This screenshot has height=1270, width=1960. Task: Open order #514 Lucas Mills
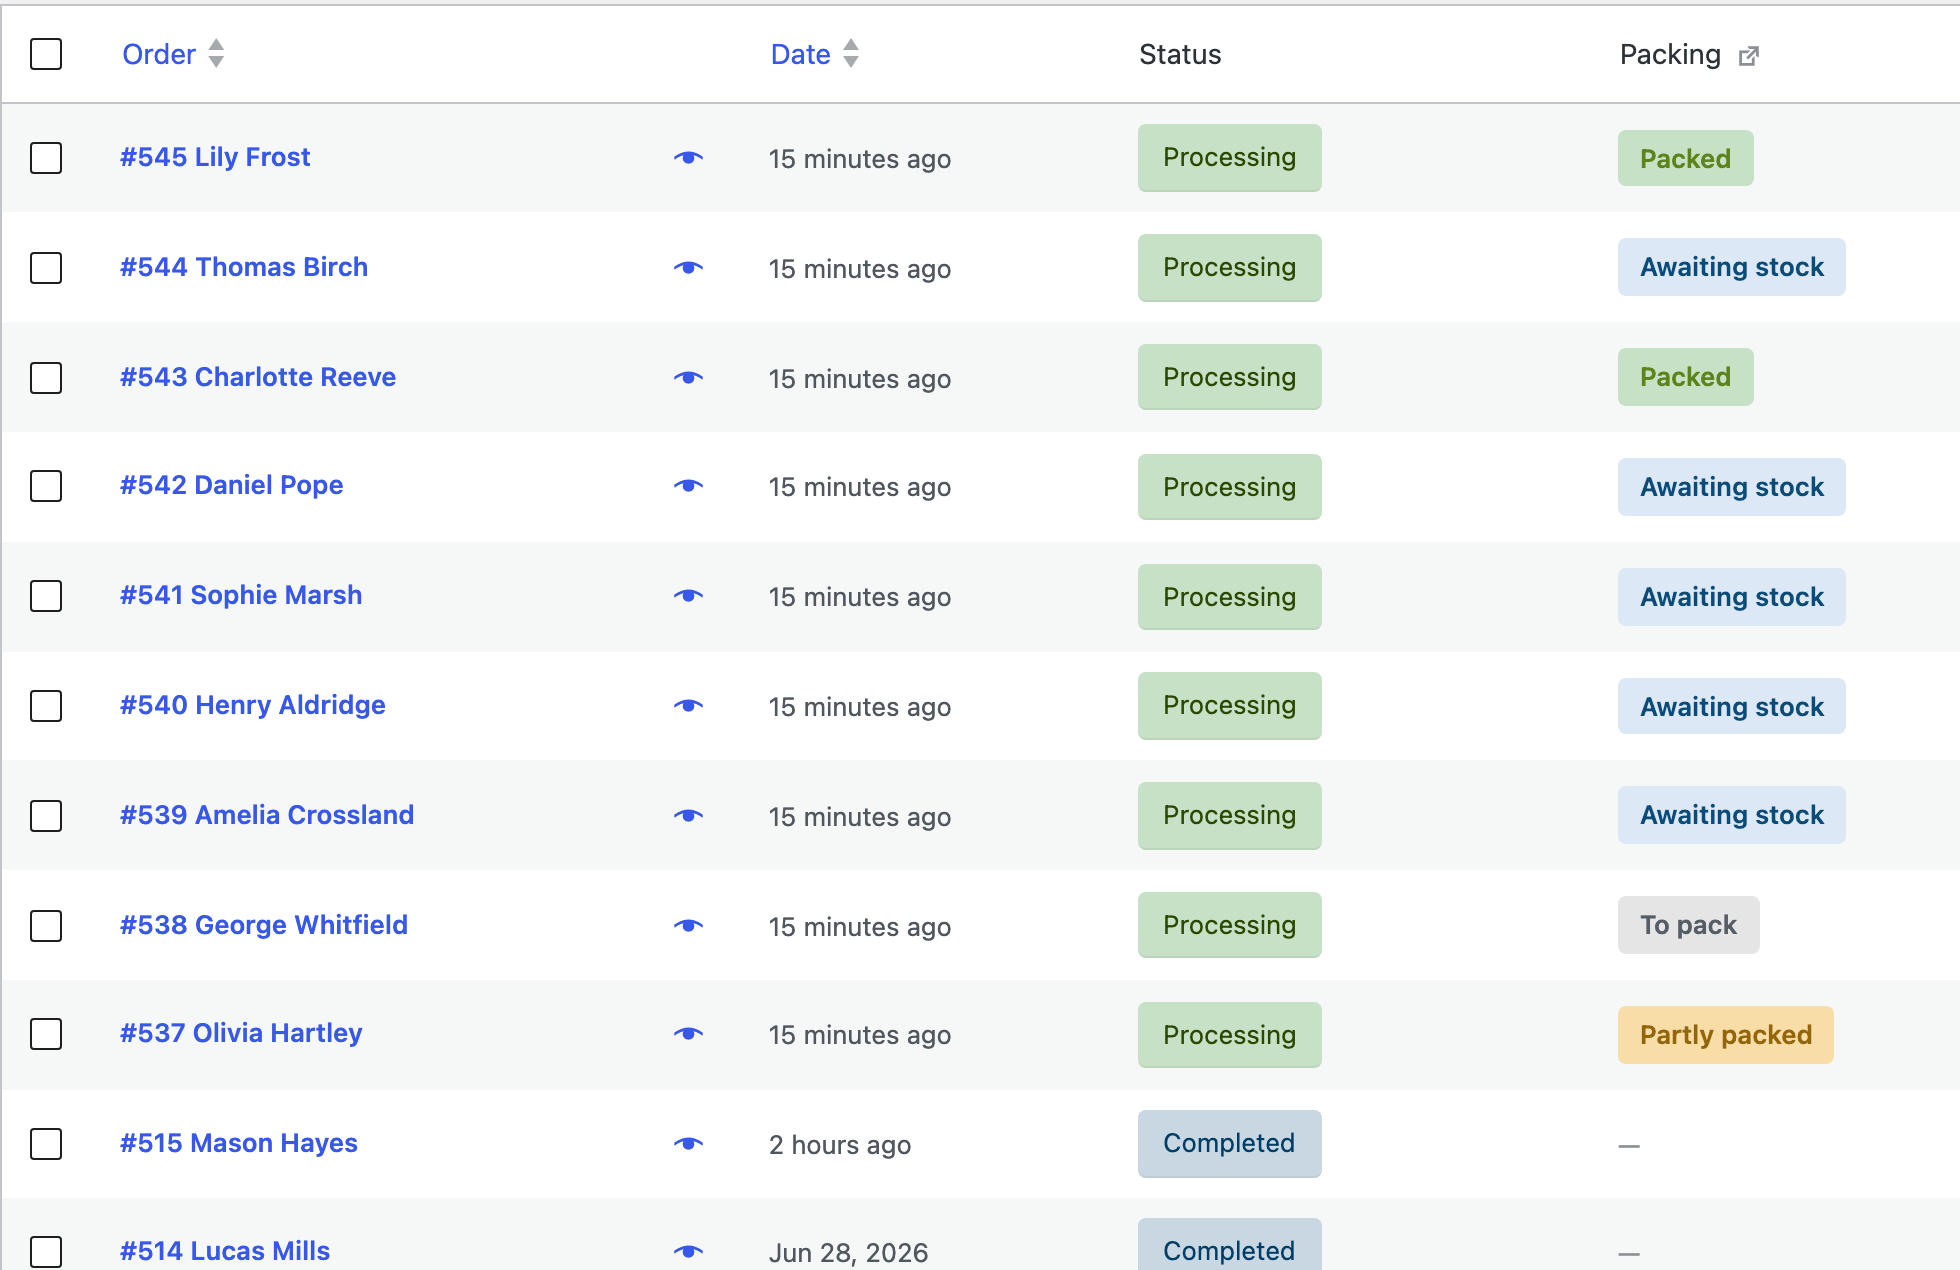[x=225, y=1251]
